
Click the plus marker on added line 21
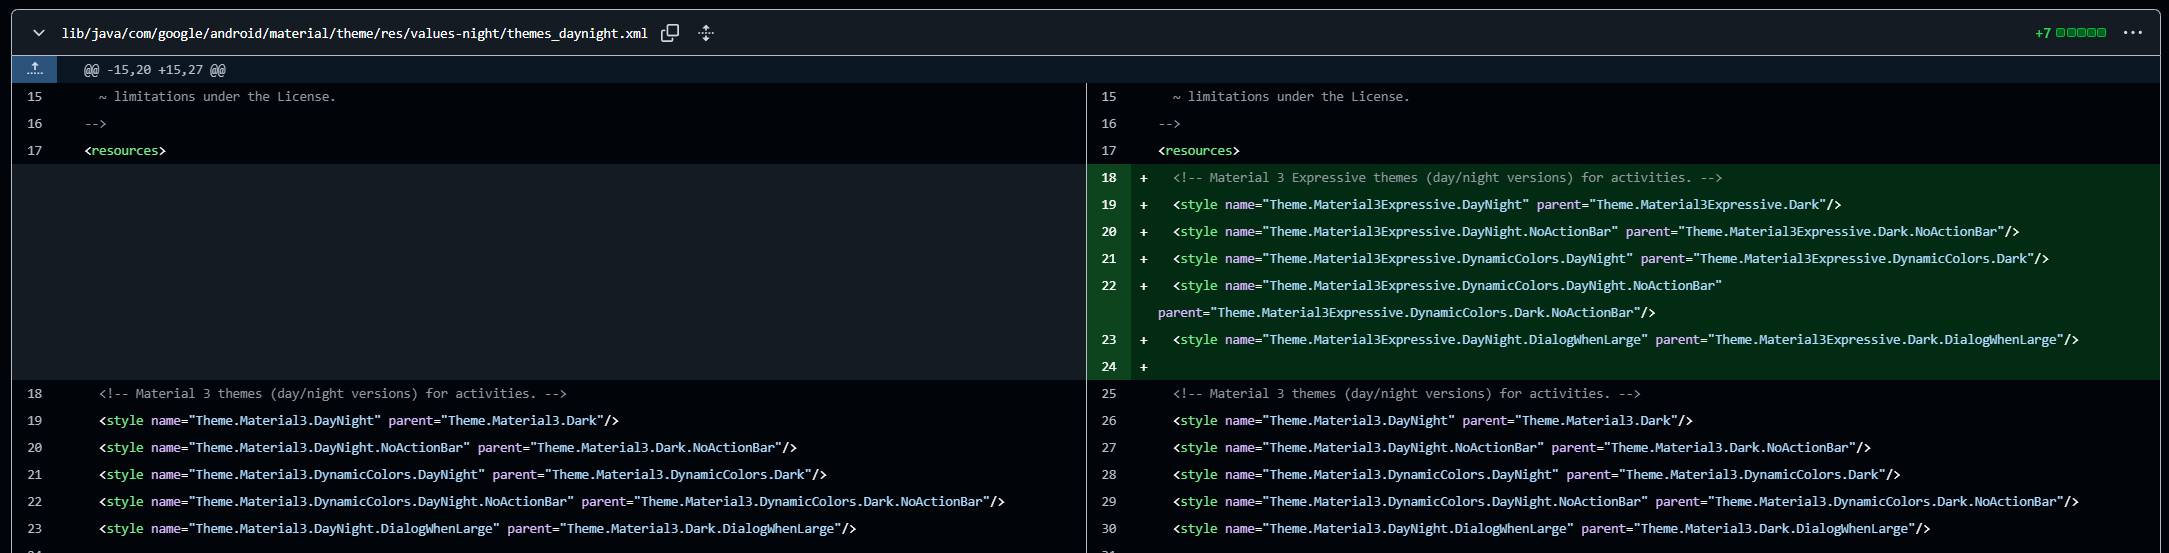tap(1144, 259)
